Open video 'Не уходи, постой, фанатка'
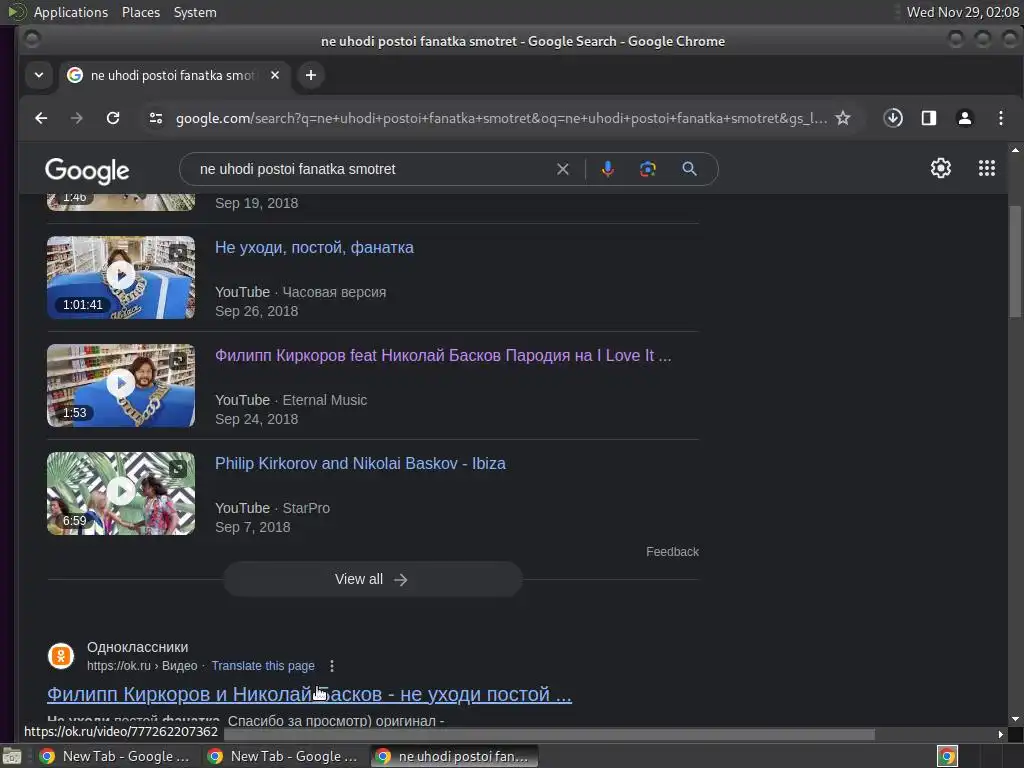Screen dimensions: 1024x768 coord(314,248)
